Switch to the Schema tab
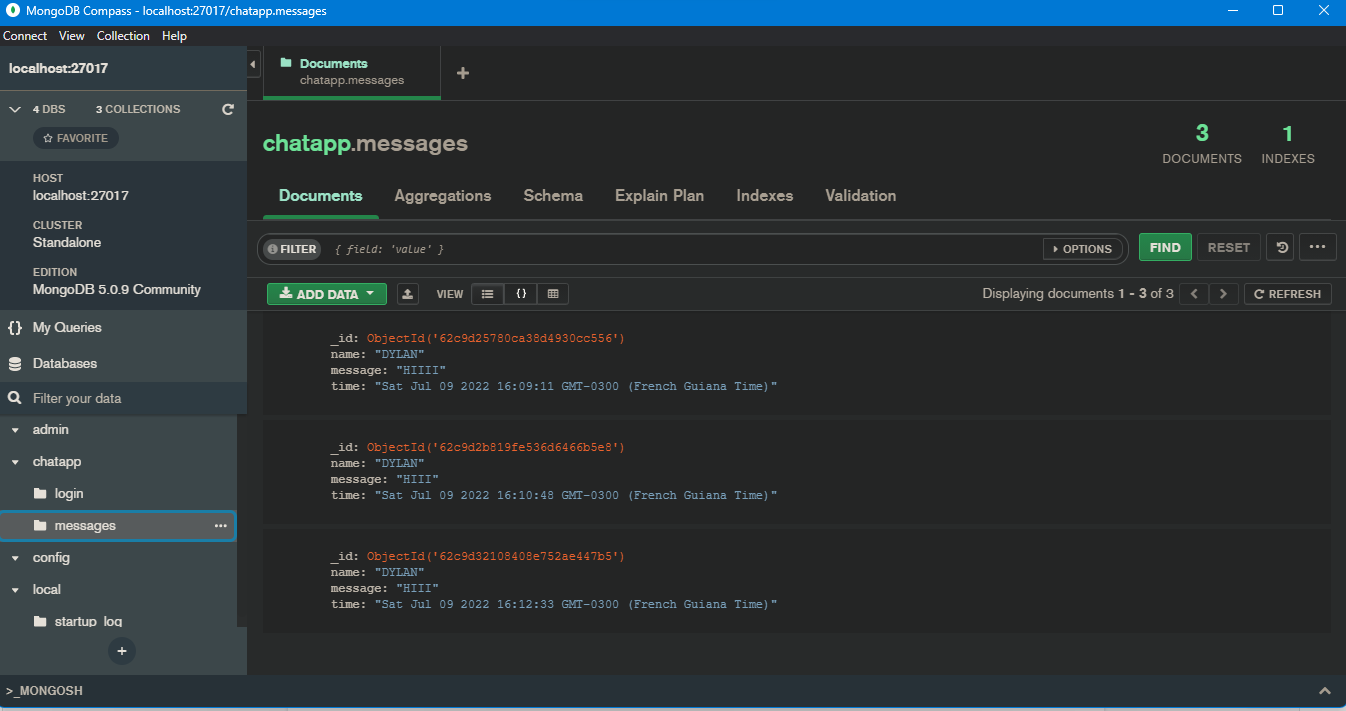 (x=553, y=196)
